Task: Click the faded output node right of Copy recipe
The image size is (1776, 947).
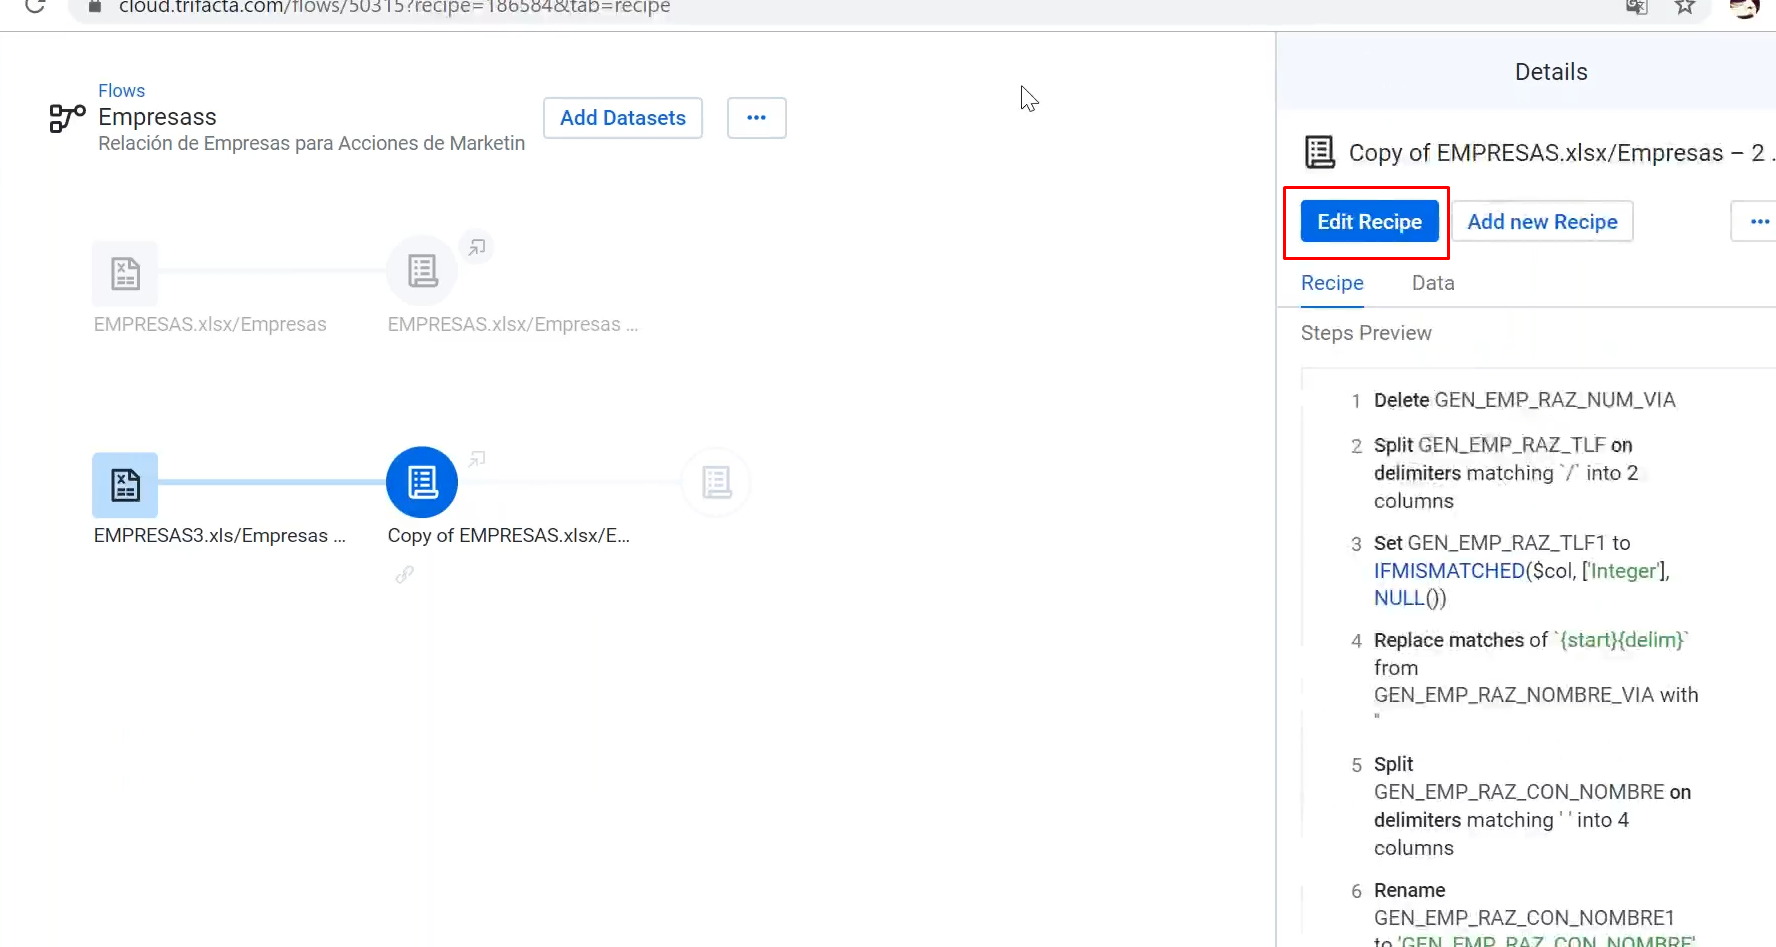Action: click(x=716, y=482)
